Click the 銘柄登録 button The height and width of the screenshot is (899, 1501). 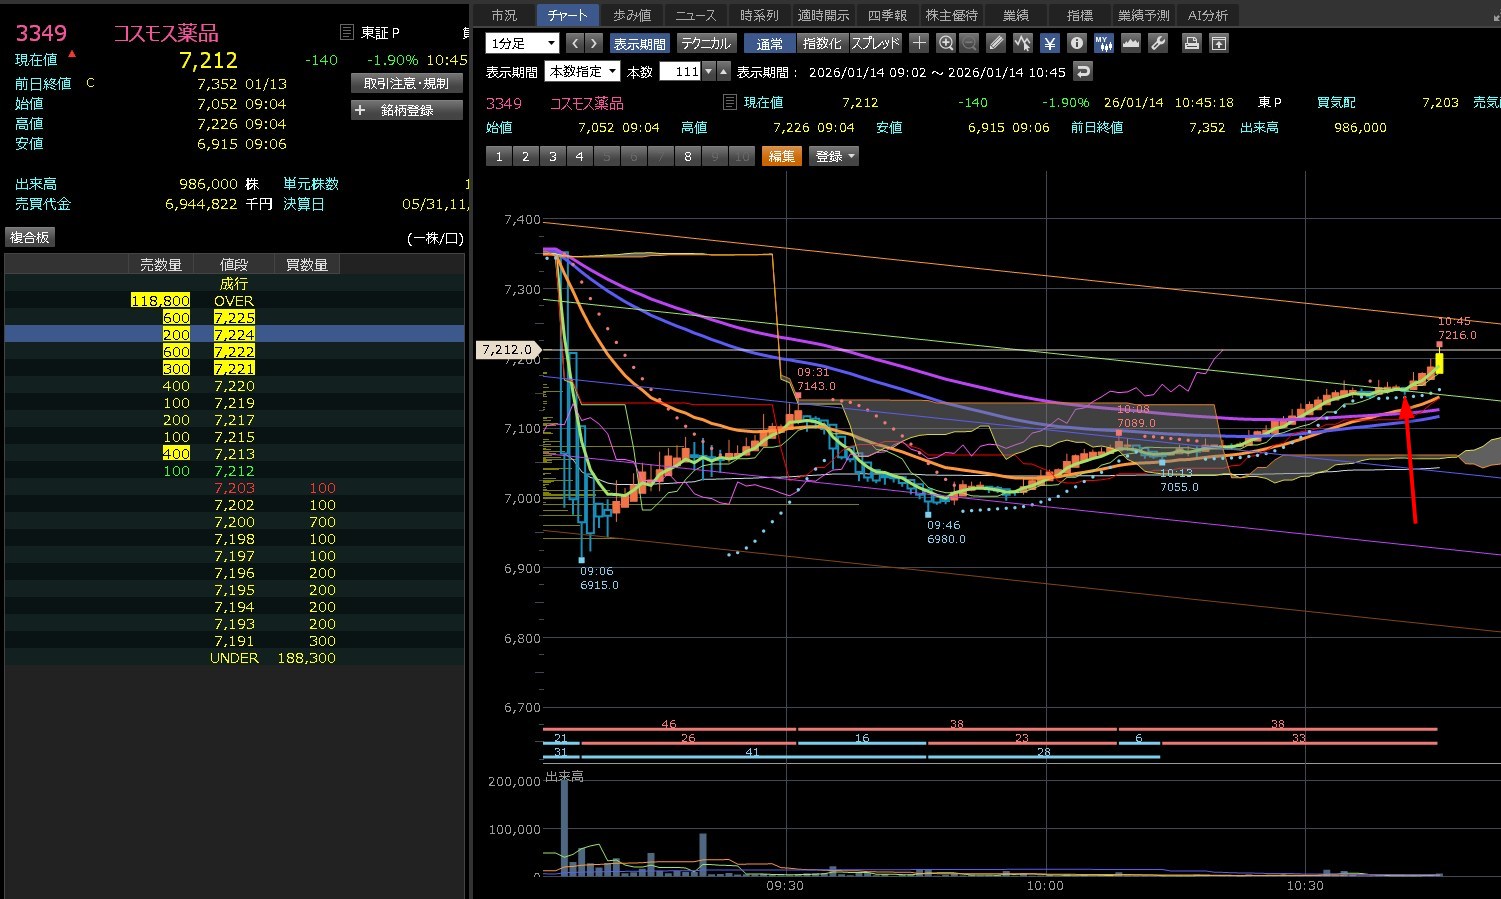click(406, 110)
